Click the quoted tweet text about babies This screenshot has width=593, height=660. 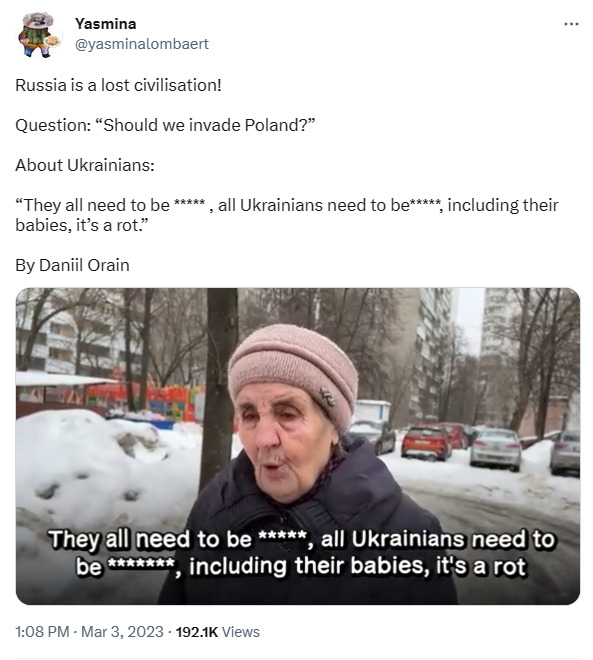point(287,215)
